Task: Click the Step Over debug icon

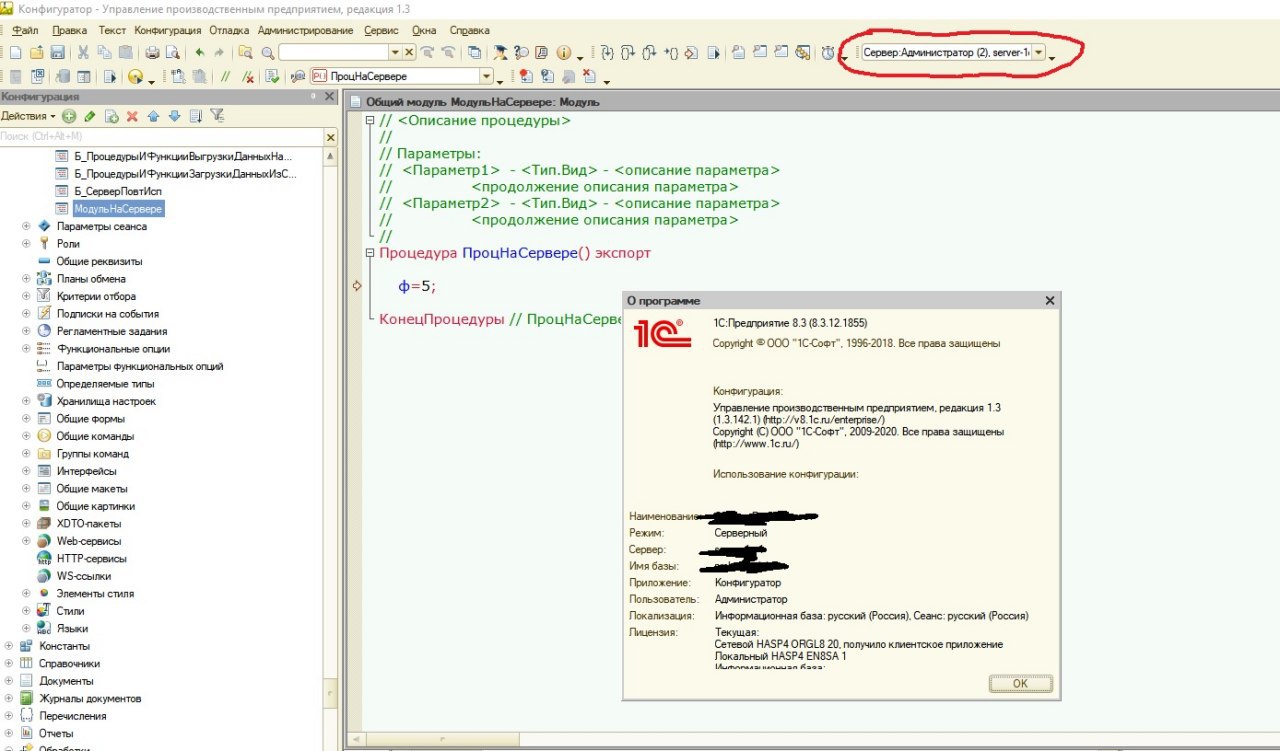Action: 627,52
